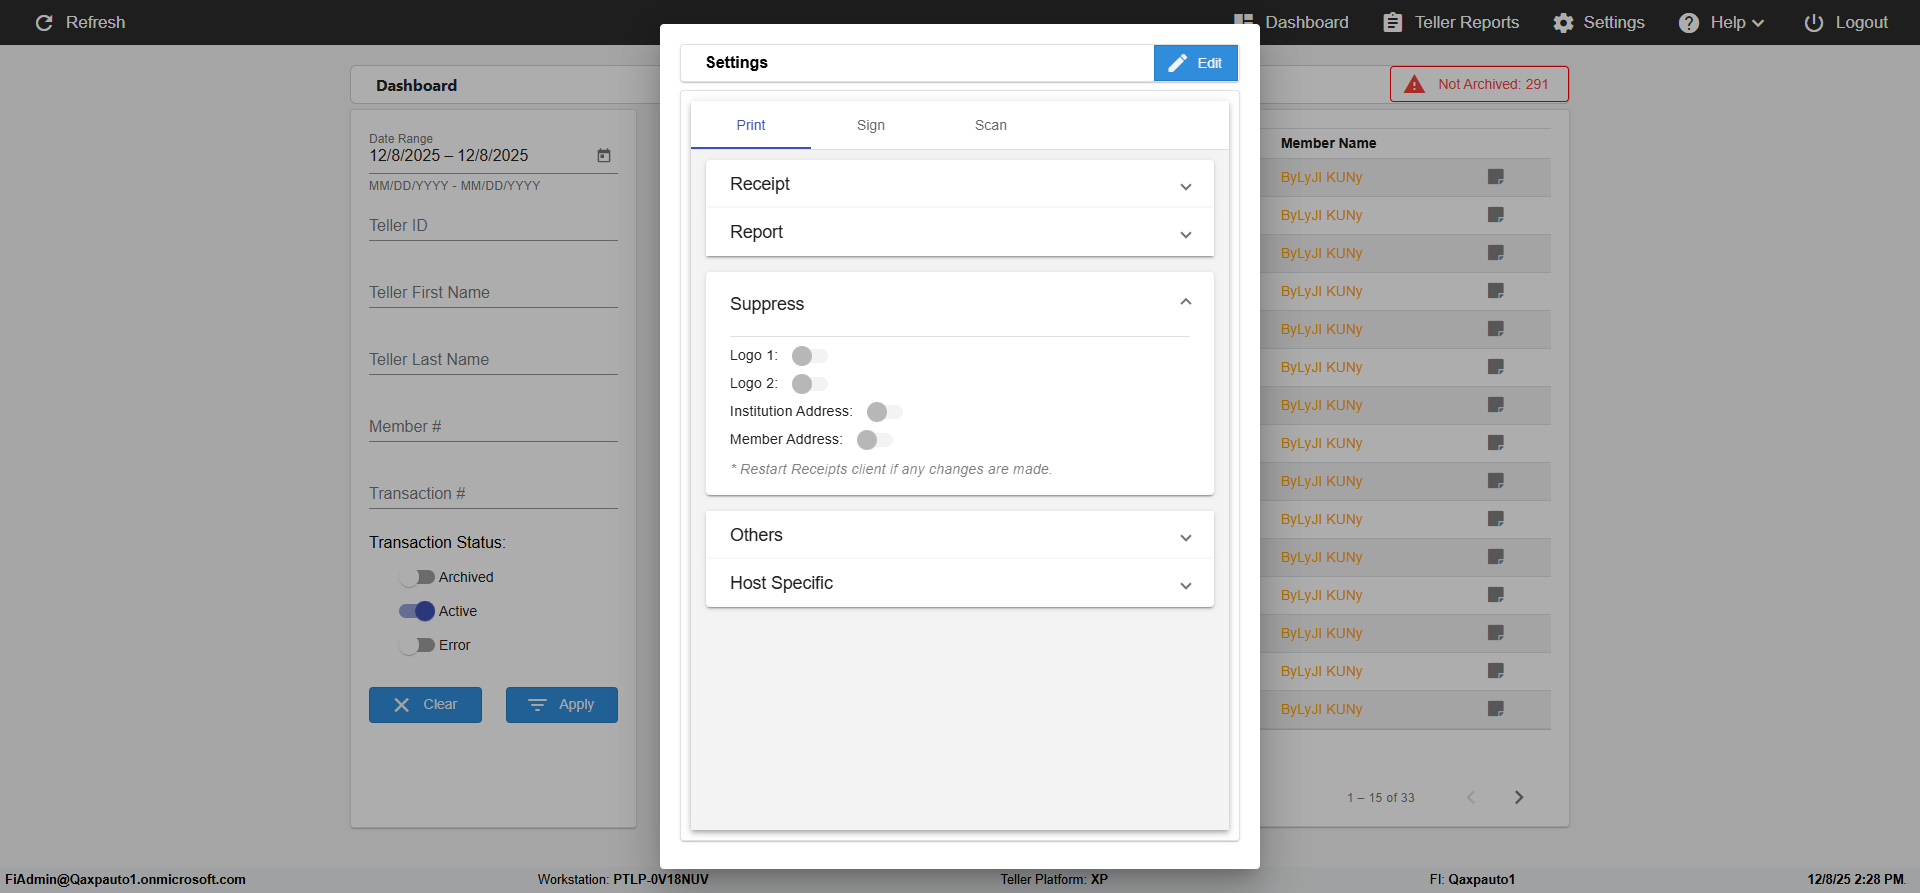This screenshot has height=893, width=1920.
Task: Enable the Archived transaction status toggle
Action: point(417,577)
